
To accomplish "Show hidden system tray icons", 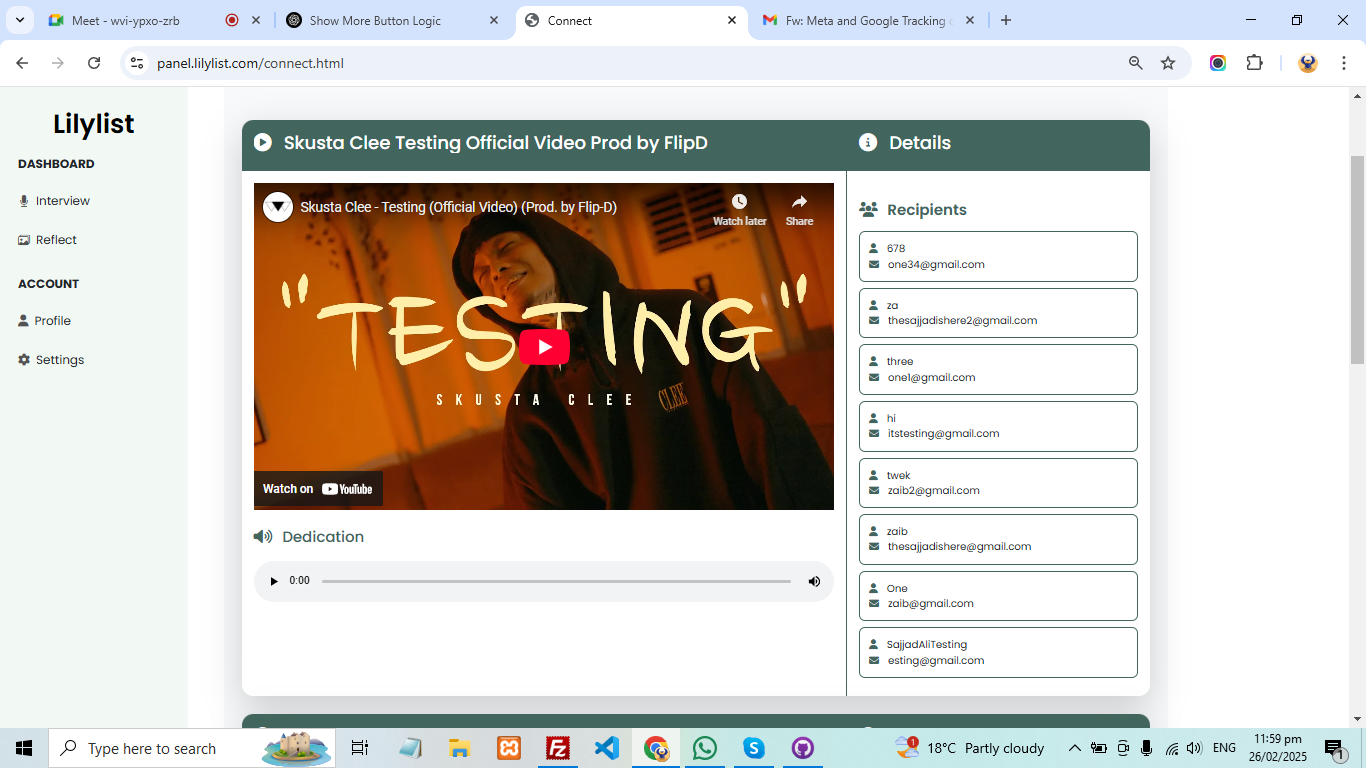I will click(1074, 748).
